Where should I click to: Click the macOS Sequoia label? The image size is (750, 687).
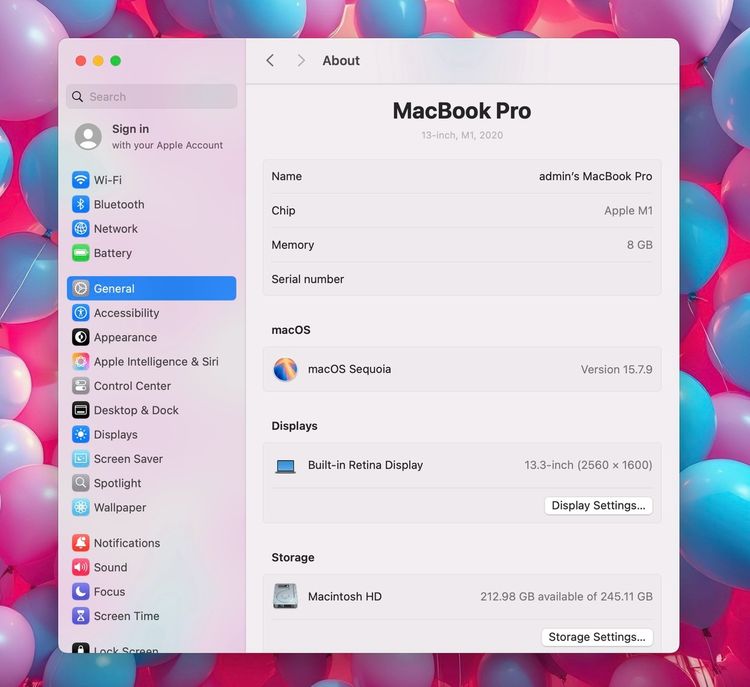tap(349, 369)
